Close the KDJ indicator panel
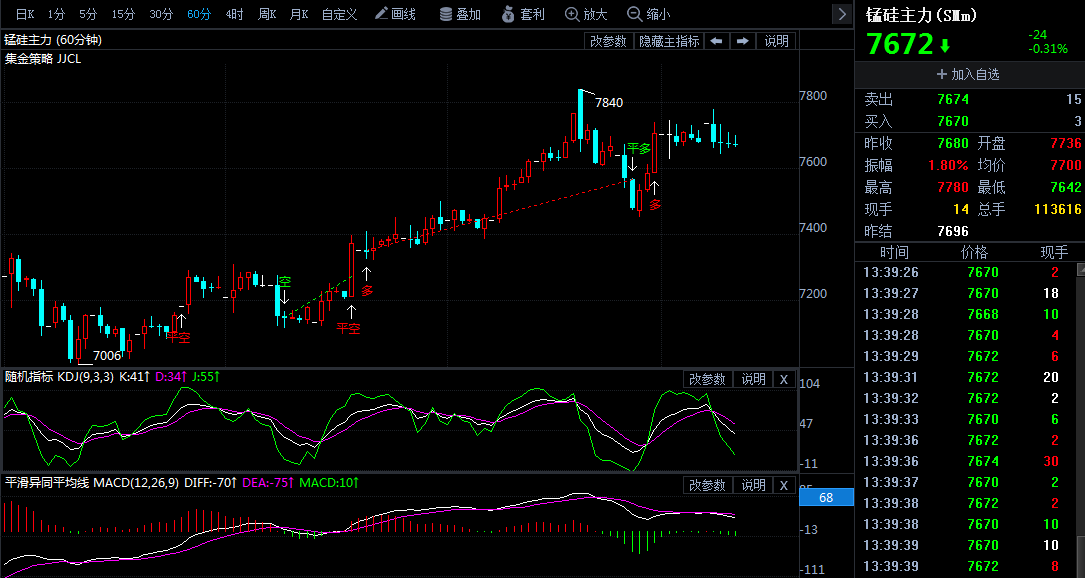 [x=784, y=379]
